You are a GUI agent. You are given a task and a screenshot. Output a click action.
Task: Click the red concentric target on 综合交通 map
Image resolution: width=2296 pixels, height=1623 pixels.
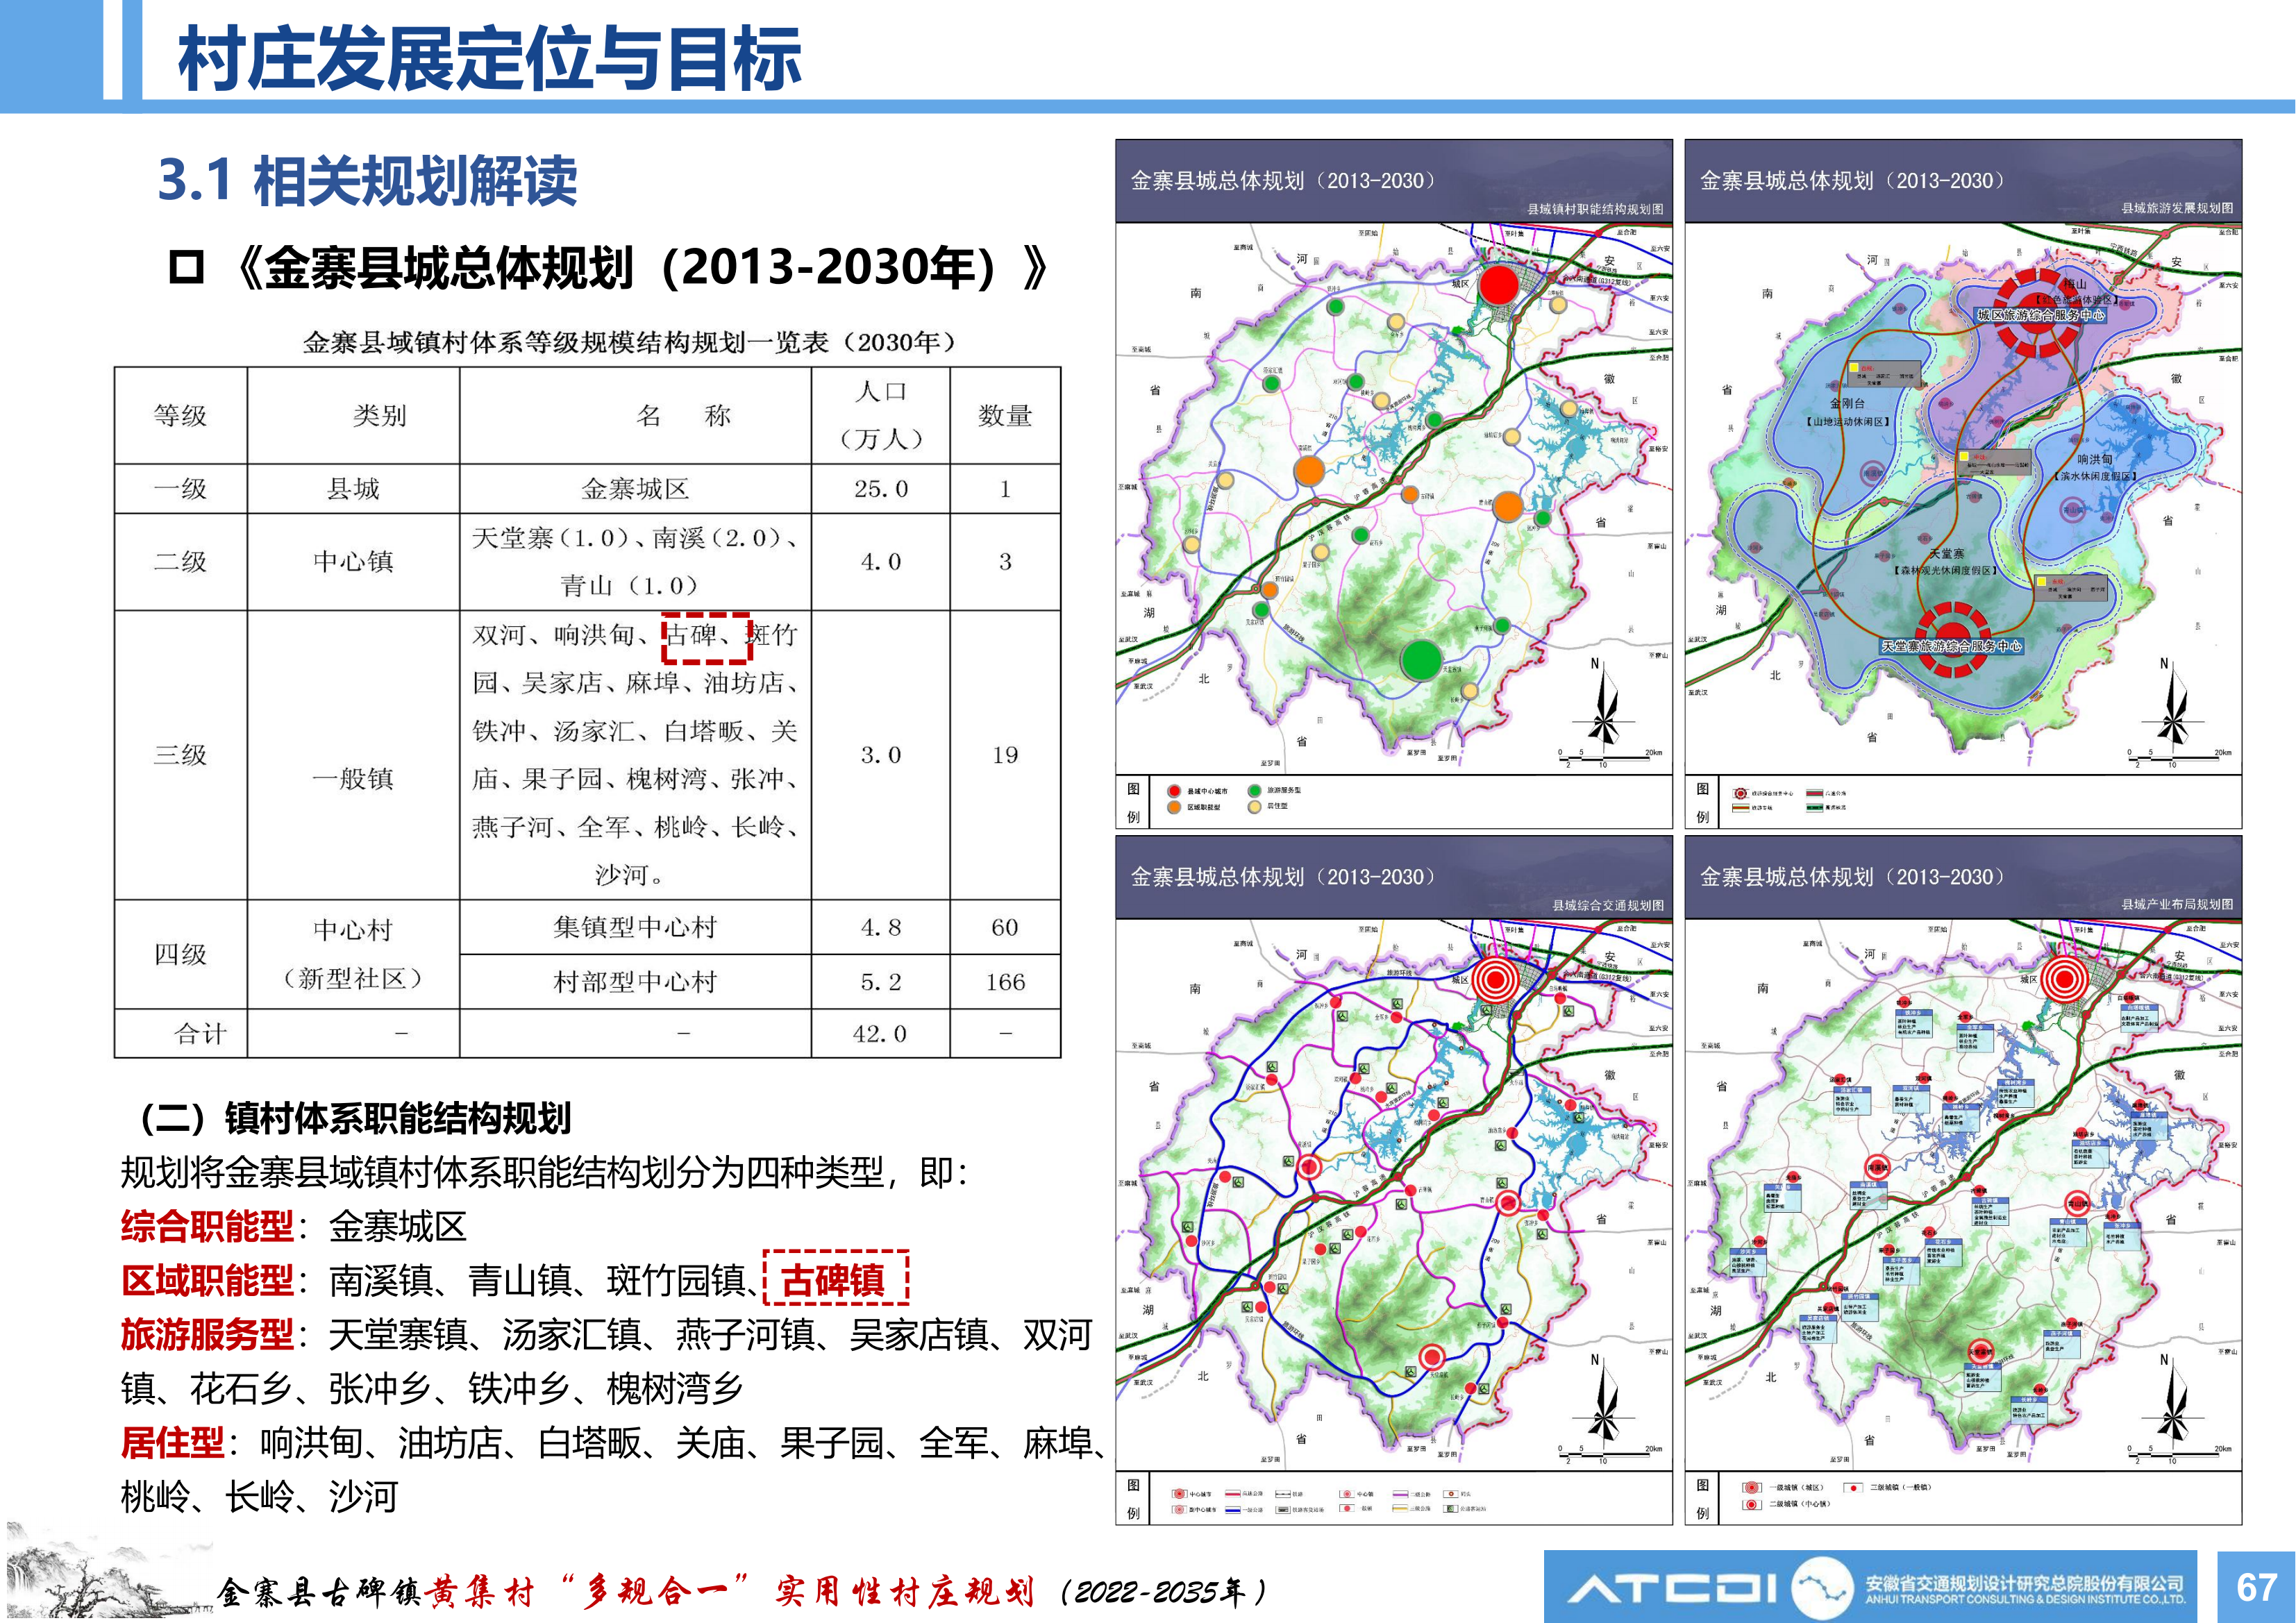pyautogui.click(x=1496, y=980)
